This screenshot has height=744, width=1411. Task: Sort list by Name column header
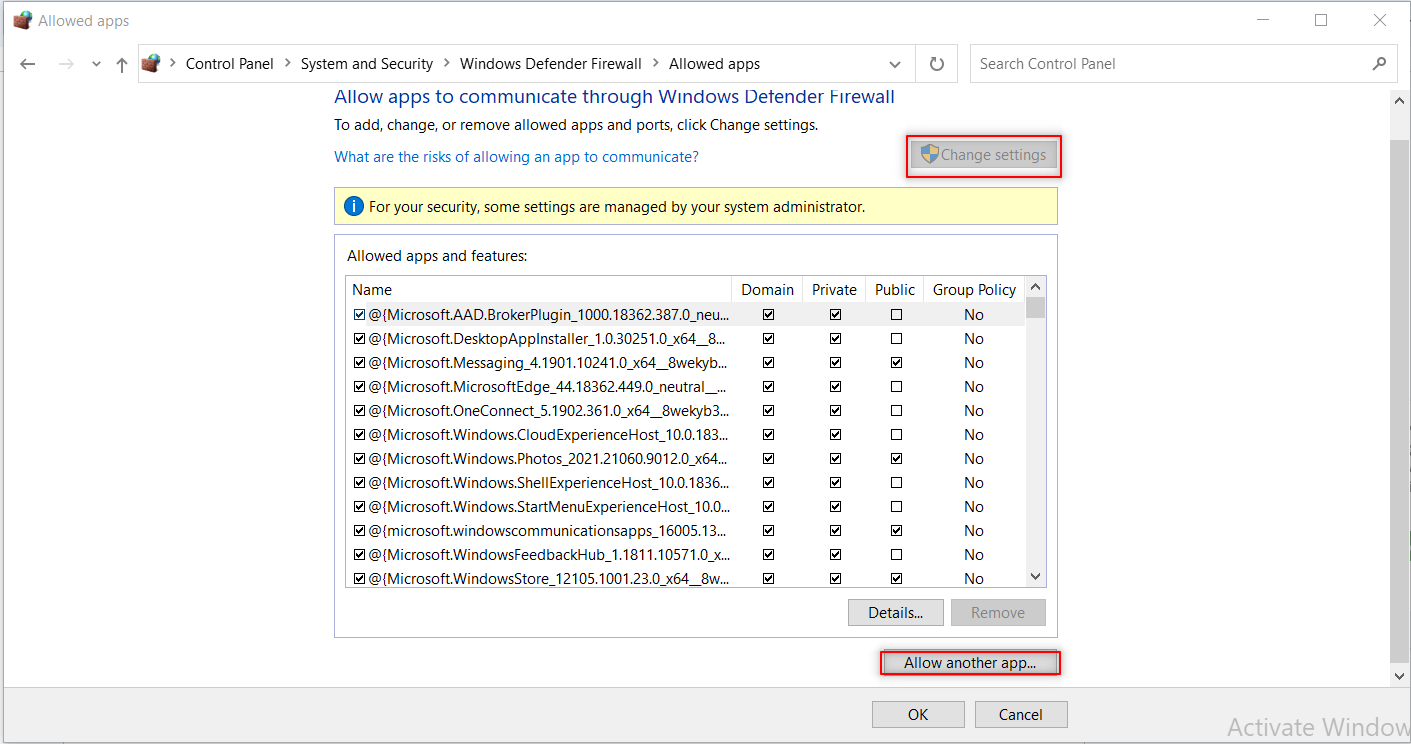(x=539, y=290)
